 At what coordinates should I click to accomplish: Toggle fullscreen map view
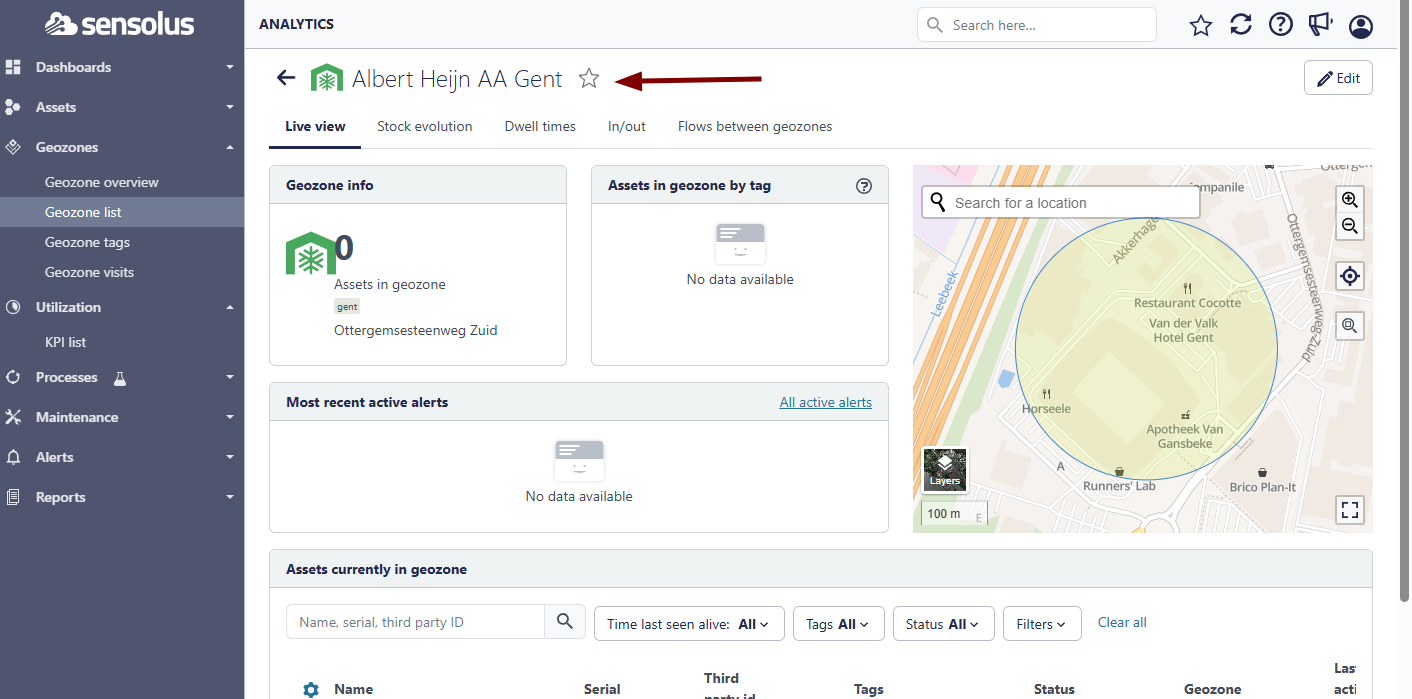coord(1350,510)
